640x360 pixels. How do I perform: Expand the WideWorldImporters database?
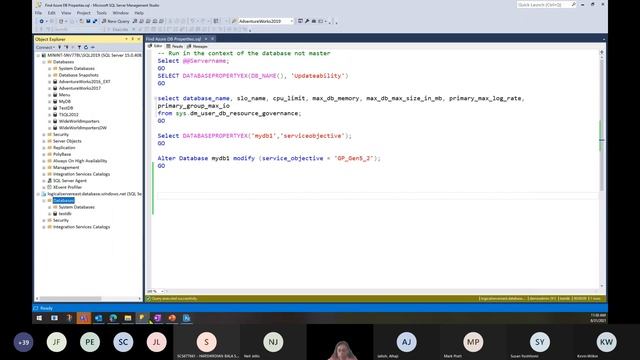pyautogui.click(x=49, y=121)
